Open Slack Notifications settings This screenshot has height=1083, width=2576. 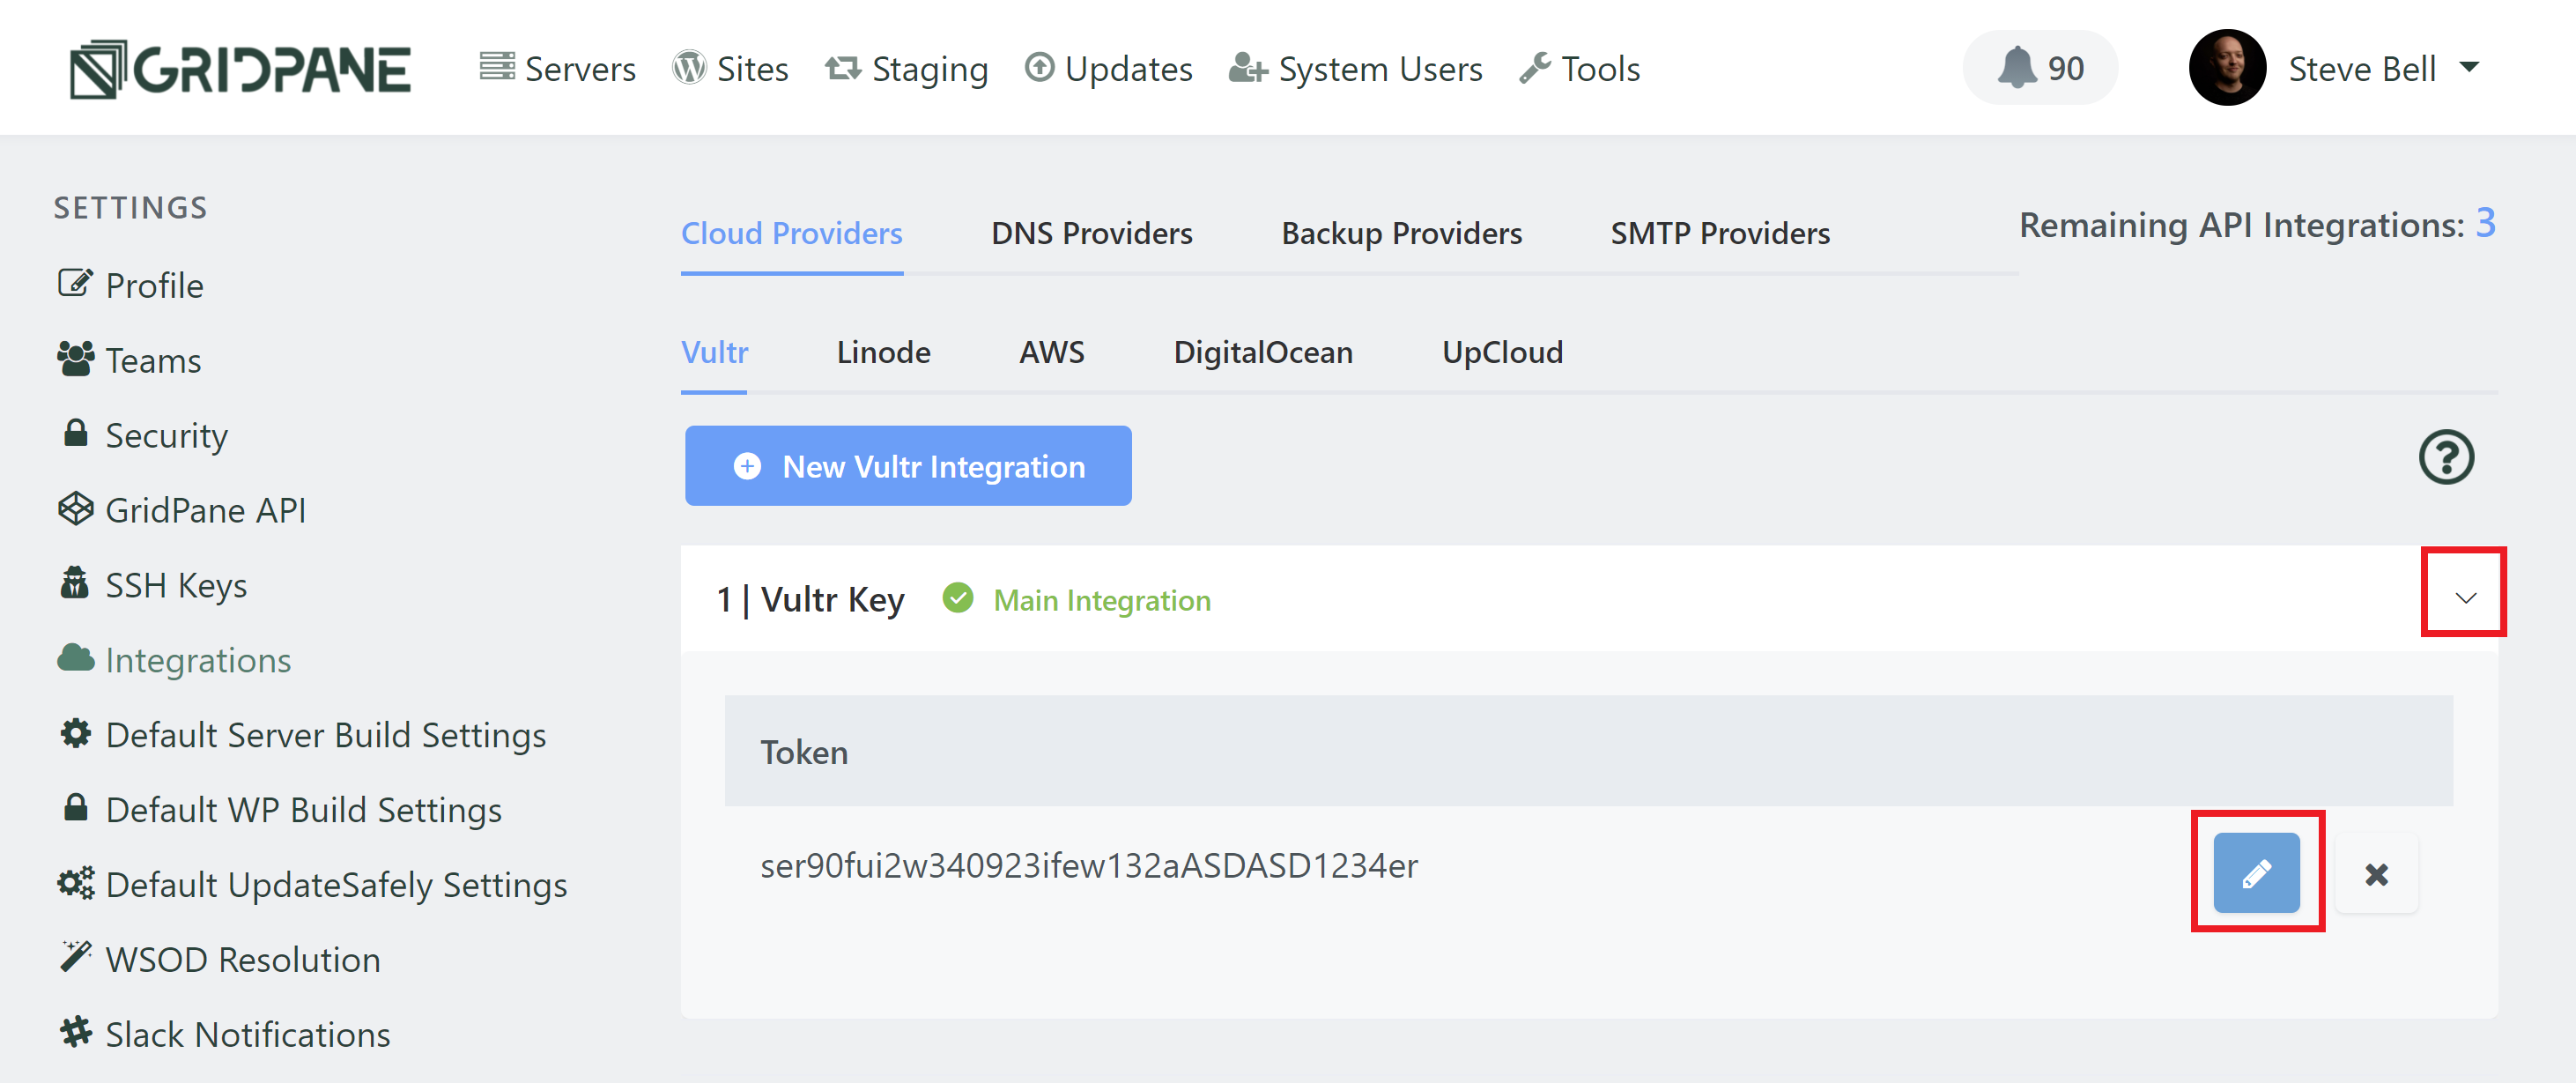coord(223,1035)
